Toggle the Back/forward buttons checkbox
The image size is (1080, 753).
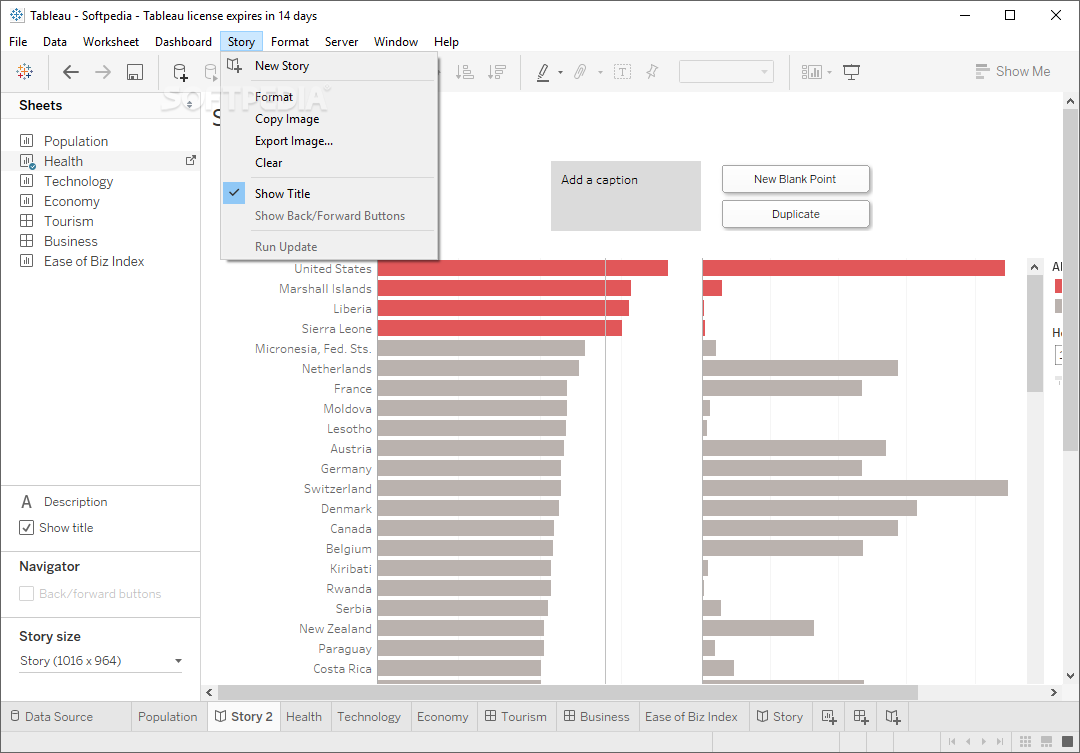click(26, 594)
